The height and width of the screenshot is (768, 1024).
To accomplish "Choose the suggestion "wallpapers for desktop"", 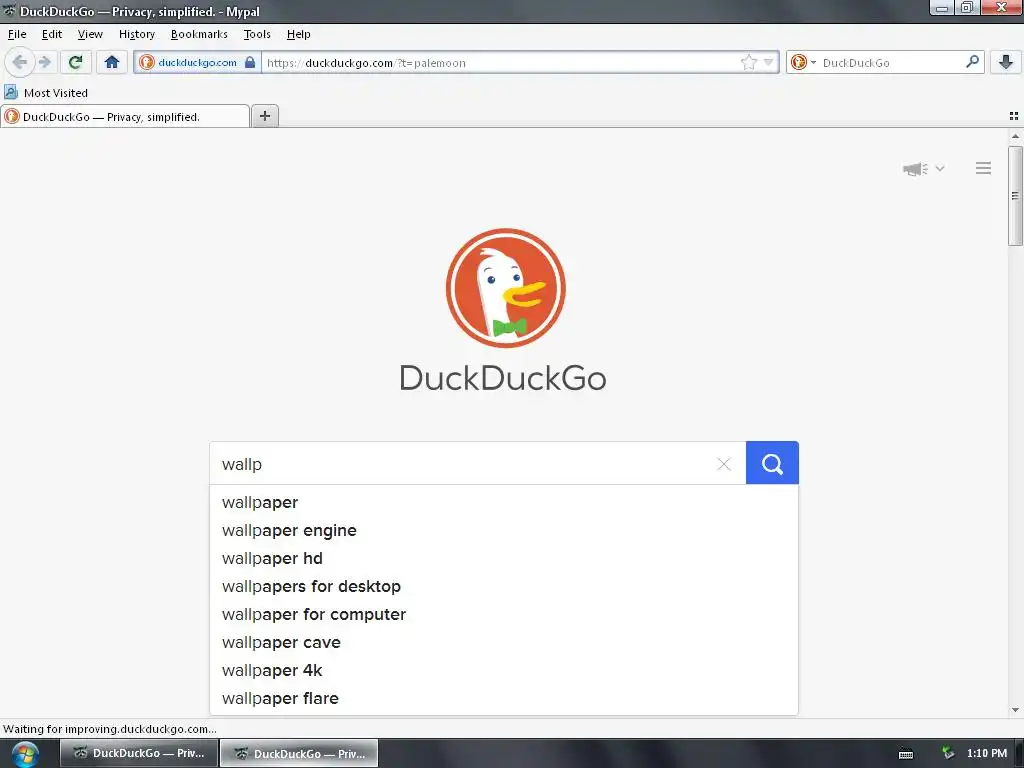I will [x=504, y=586].
